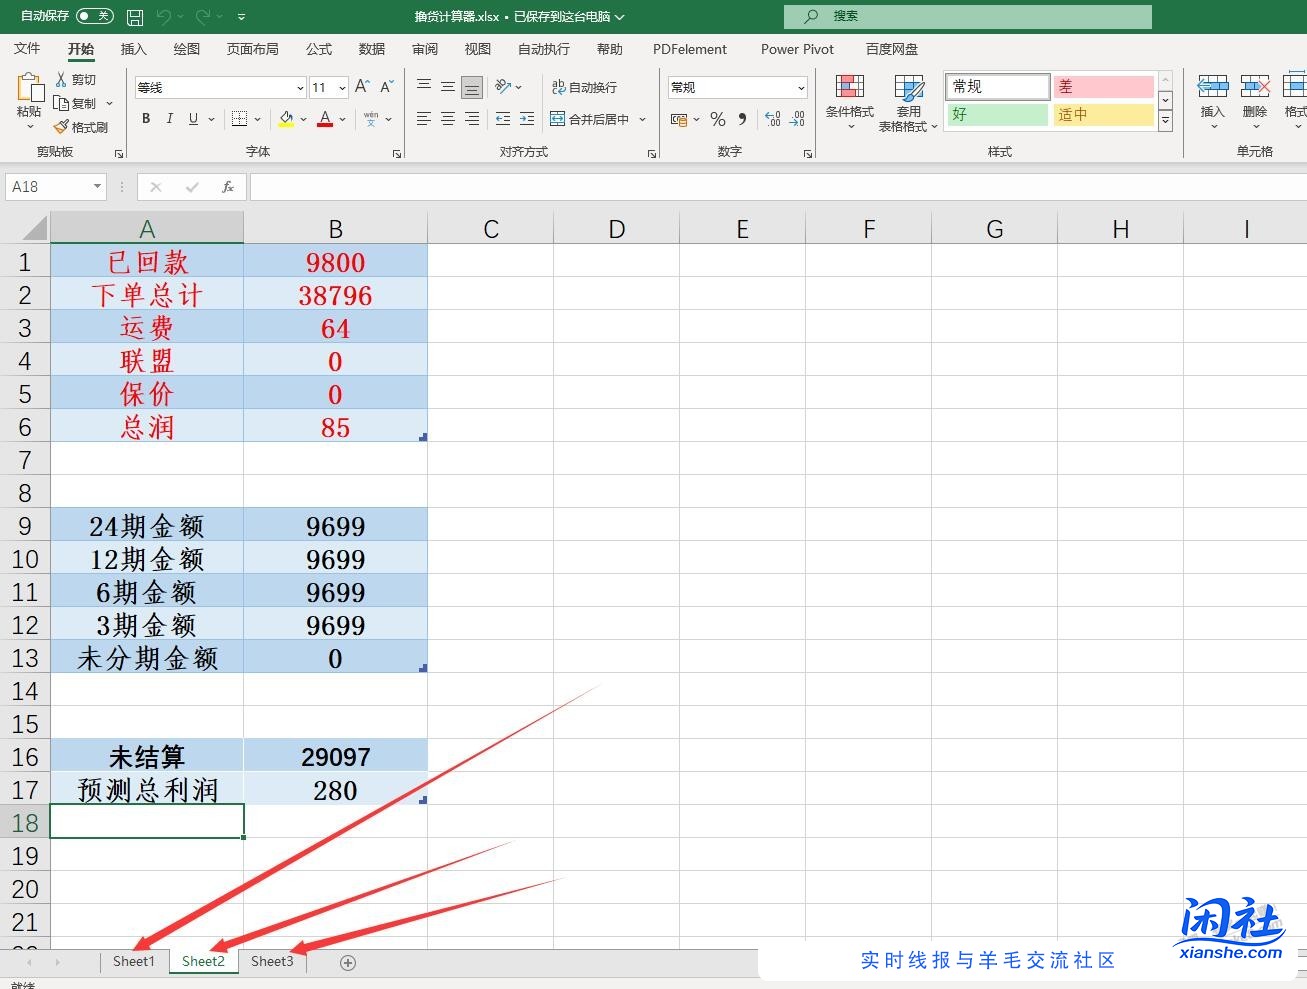Click the insert function fx icon
This screenshot has width=1307, height=989.
coord(228,187)
